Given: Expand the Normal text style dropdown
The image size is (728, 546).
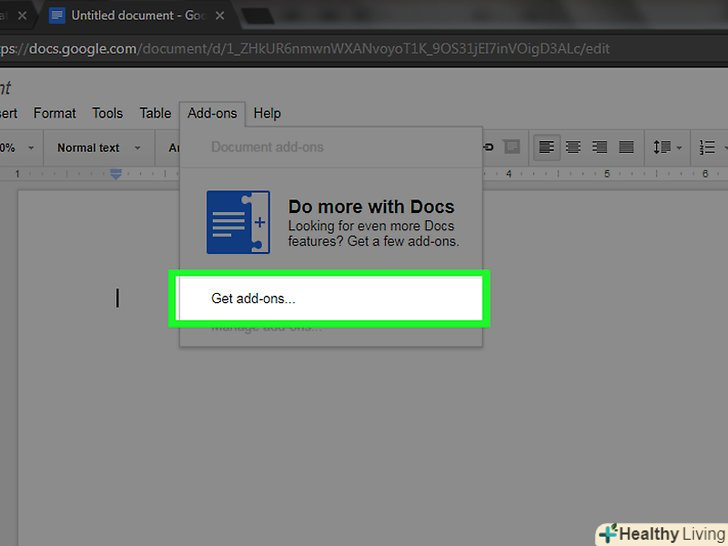Looking at the screenshot, I should (x=98, y=148).
